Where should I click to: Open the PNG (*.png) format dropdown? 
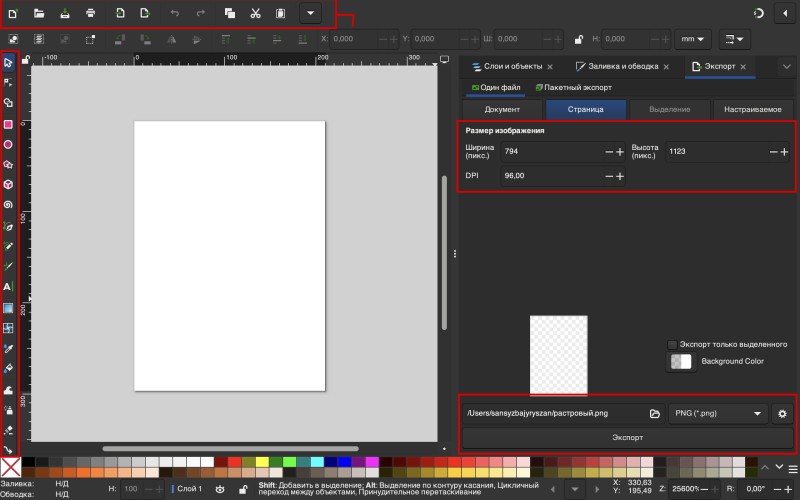717,414
